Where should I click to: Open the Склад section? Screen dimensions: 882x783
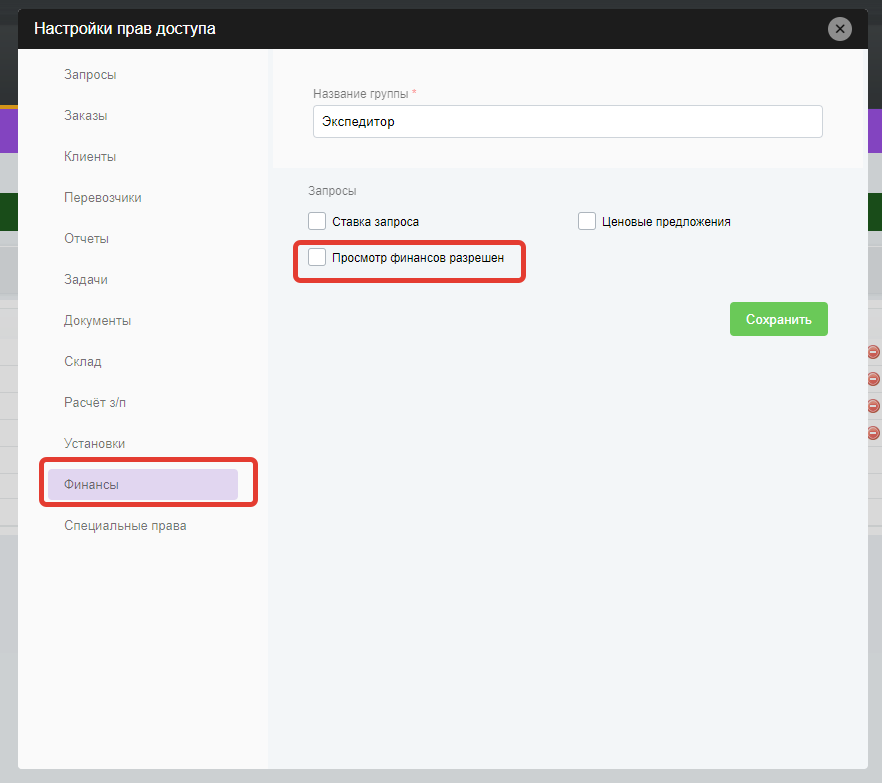tap(83, 362)
